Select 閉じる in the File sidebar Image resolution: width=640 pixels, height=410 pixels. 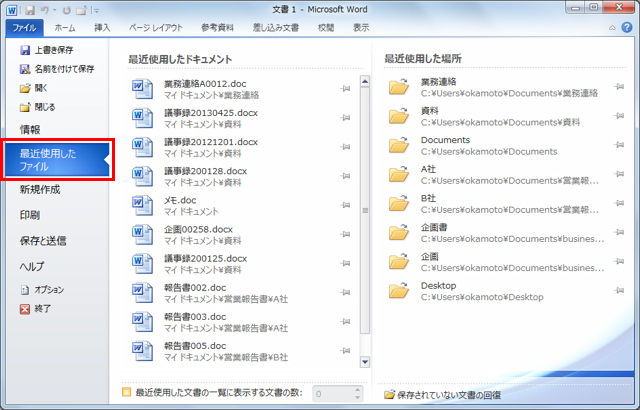(x=38, y=107)
